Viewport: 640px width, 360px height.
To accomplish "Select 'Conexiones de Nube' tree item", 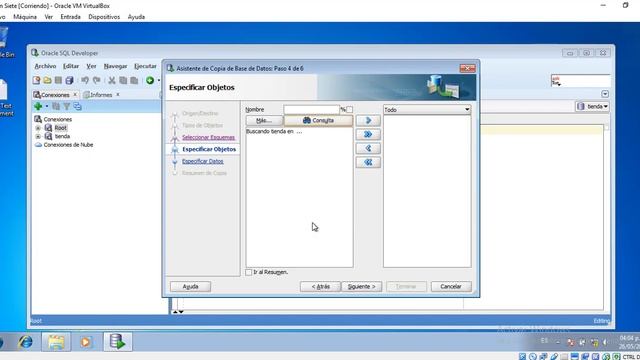I will (x=68, y=145).
